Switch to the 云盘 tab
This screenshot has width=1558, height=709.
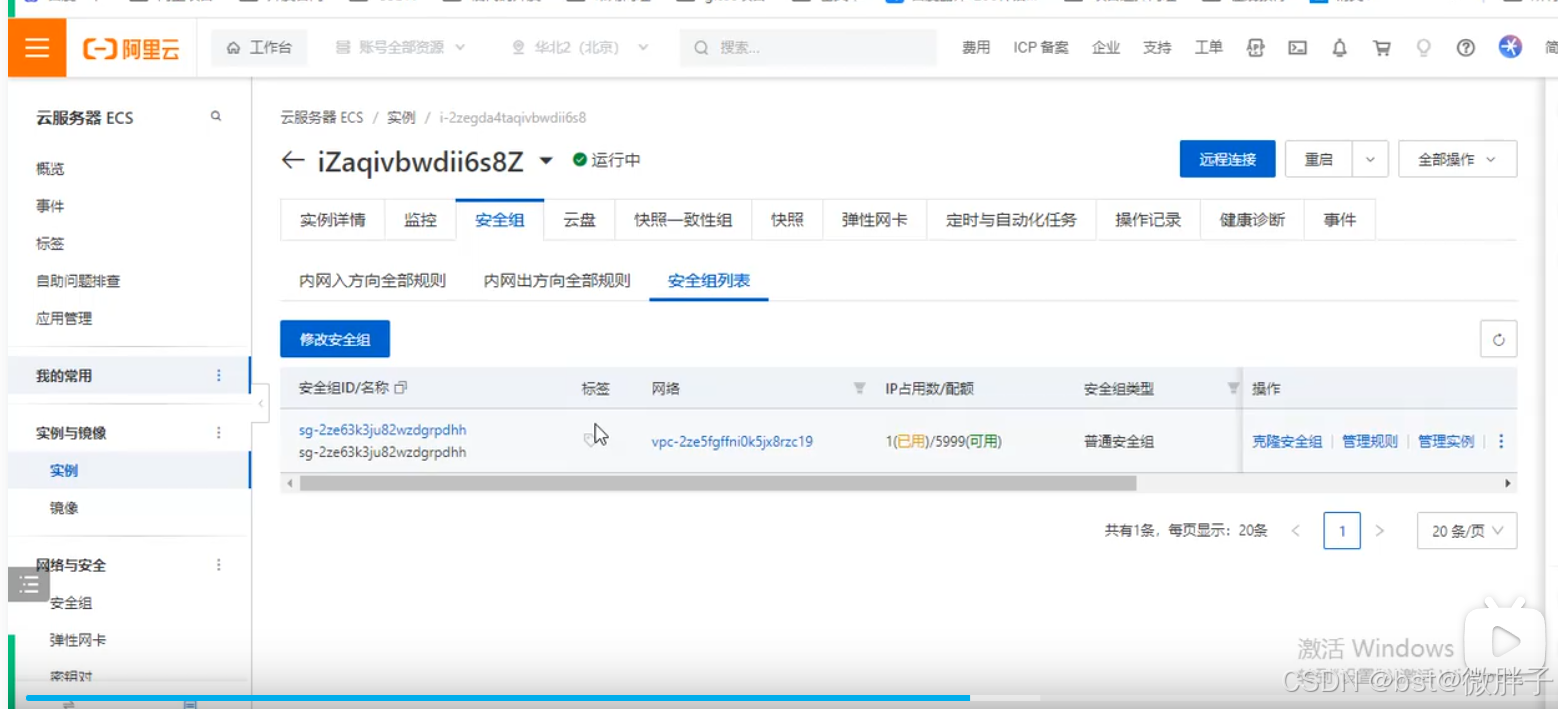point(579,220)
